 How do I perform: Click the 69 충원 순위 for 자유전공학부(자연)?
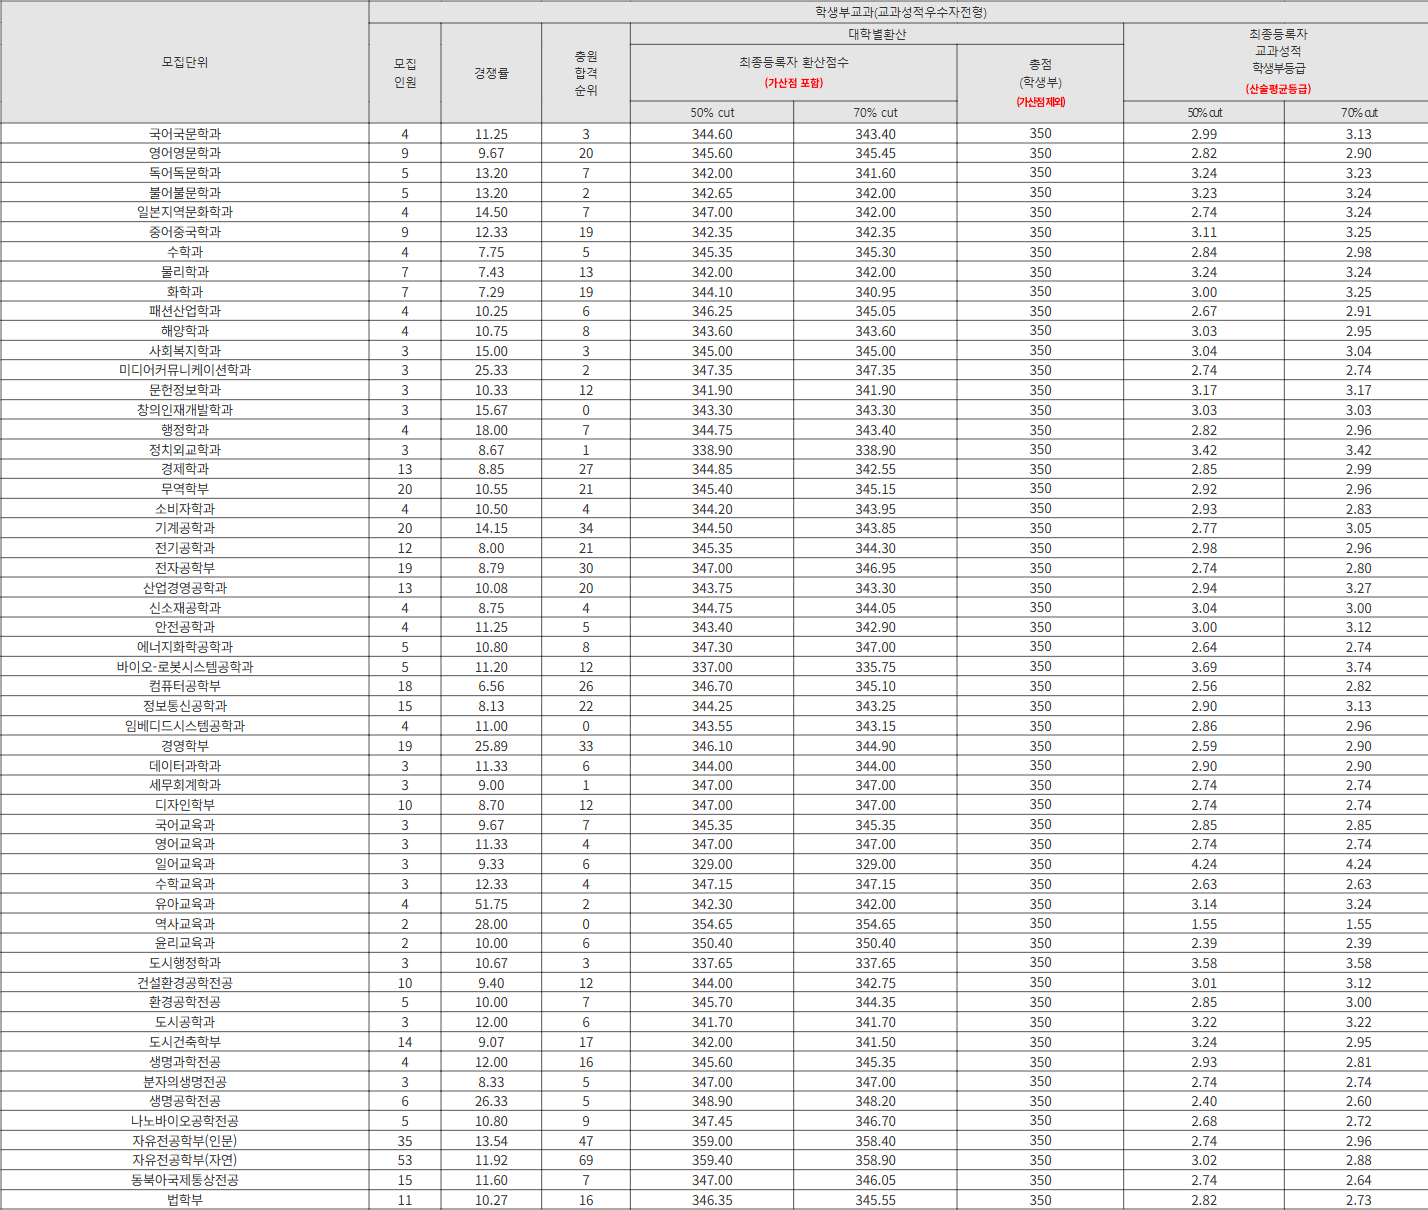pos(586,1160)
